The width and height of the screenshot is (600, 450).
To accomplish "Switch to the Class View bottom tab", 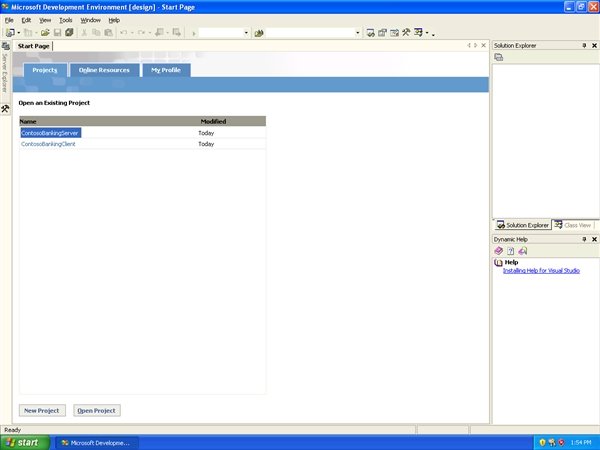I will [x=573, y=225].
